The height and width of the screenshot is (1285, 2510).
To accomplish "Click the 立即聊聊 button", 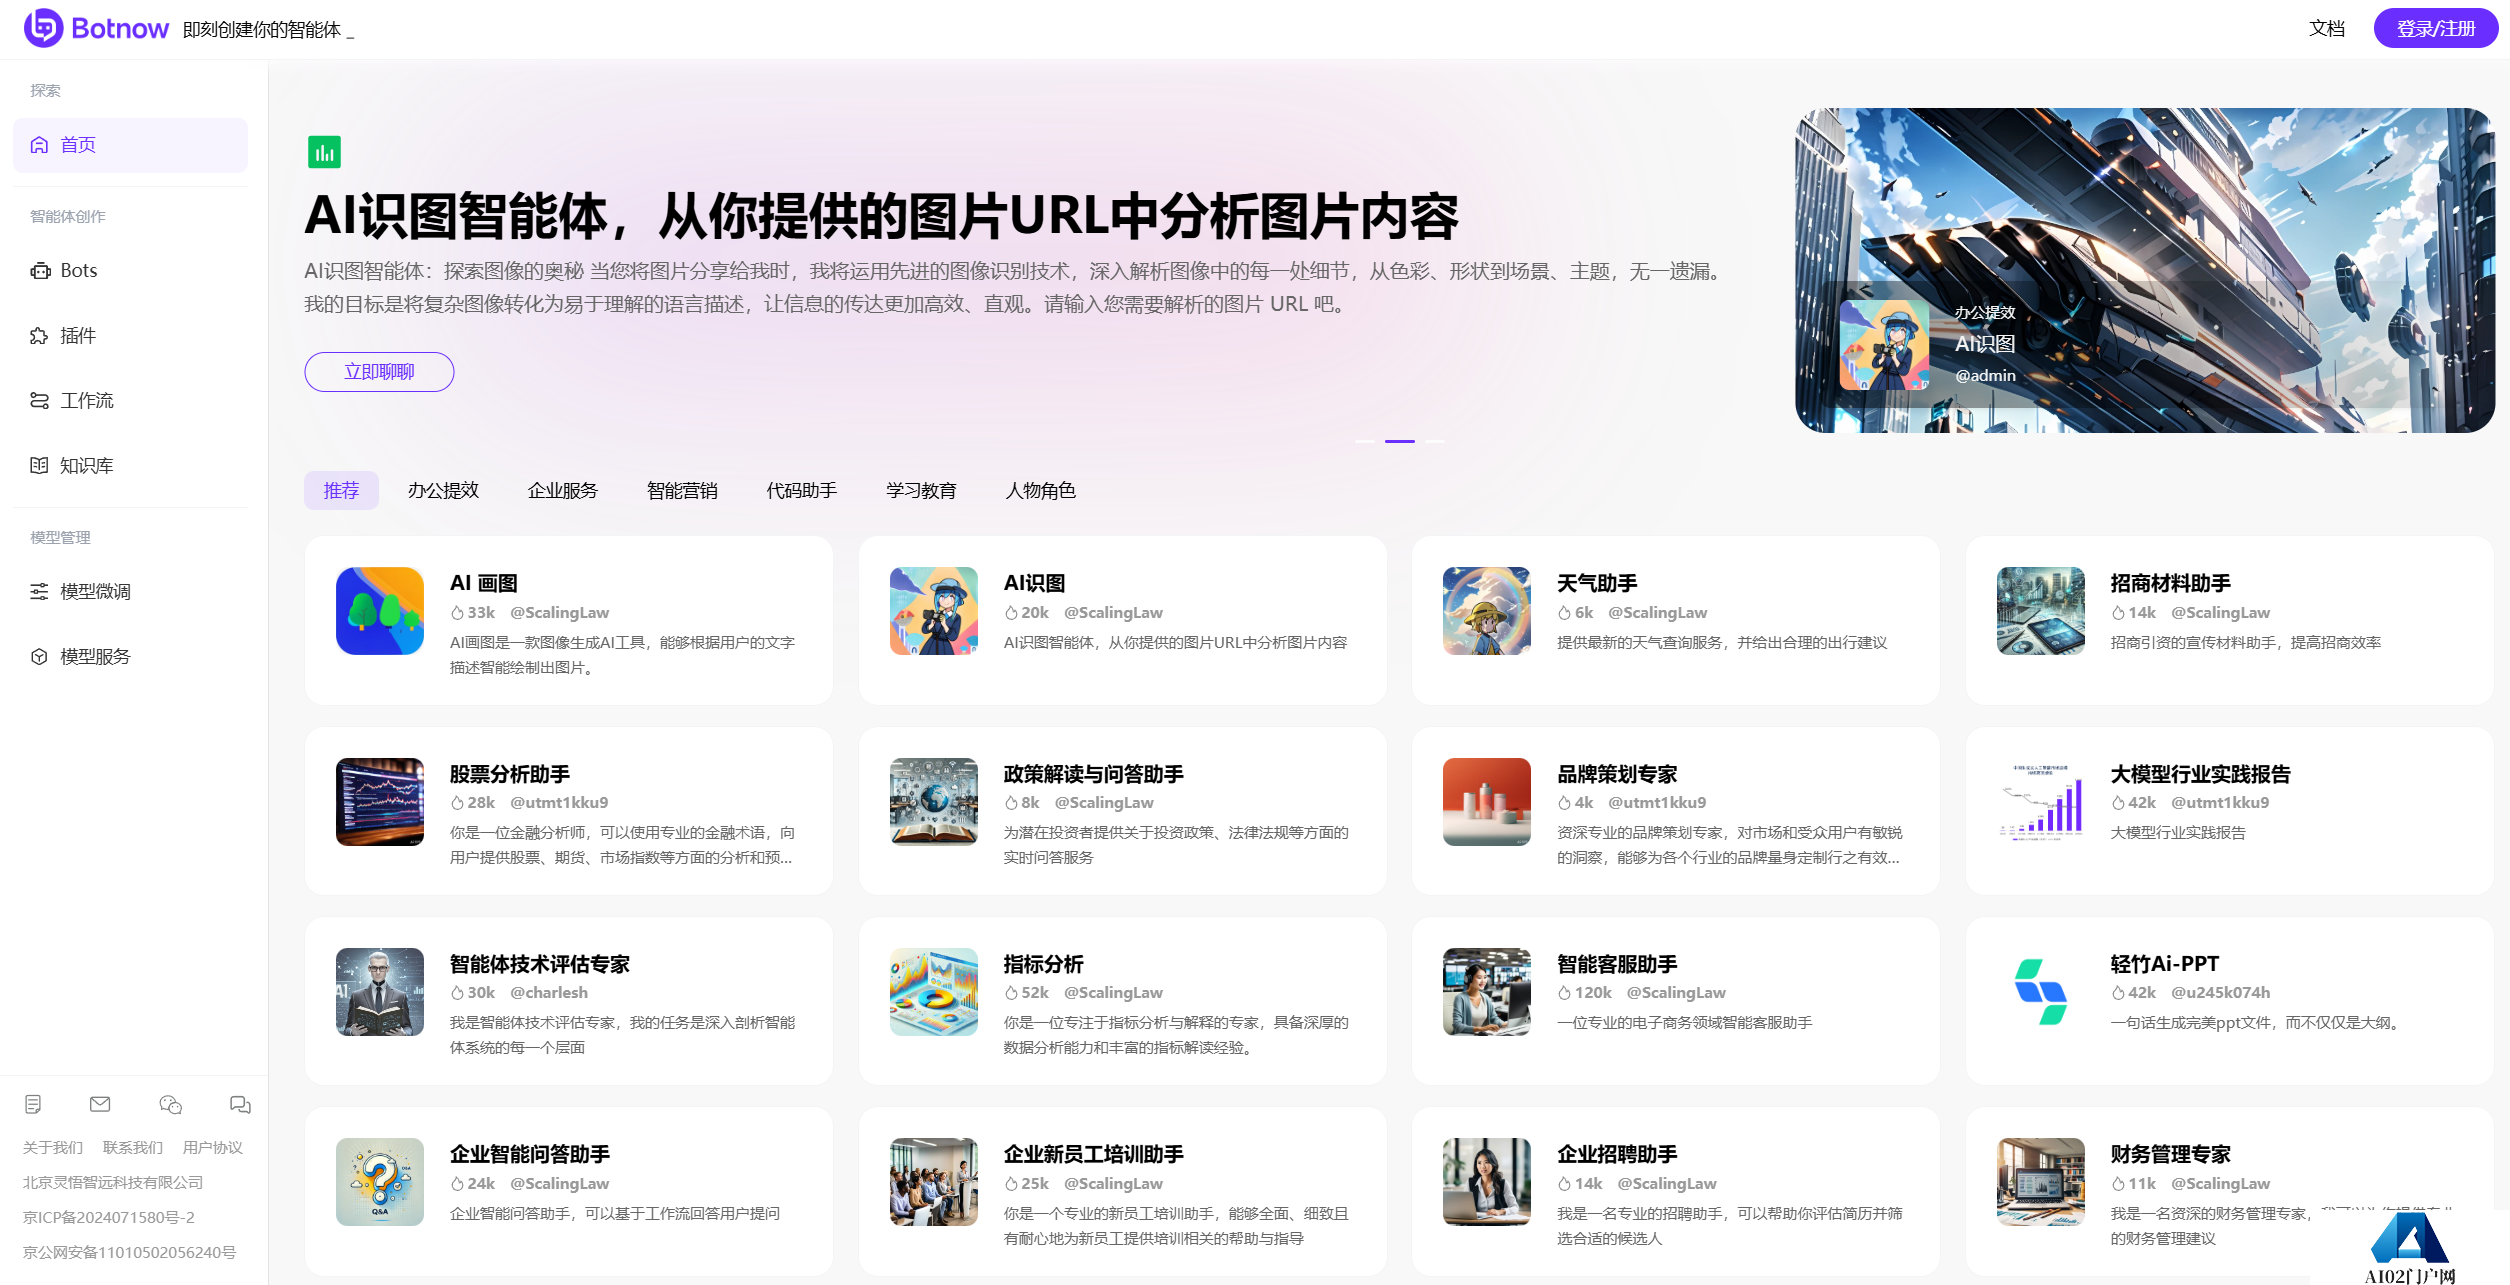I will [379, 372].
